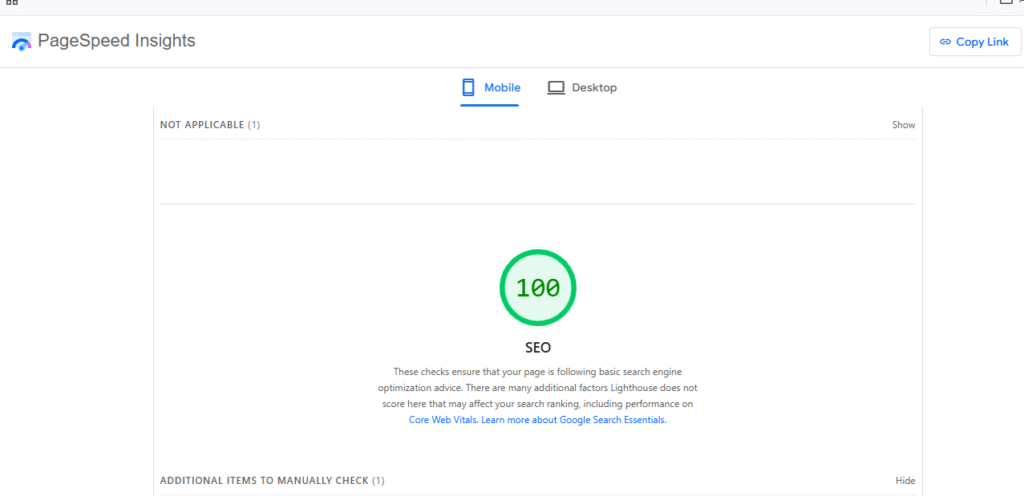
Task: Click the SEO category heading
Action: coord(538,348)
